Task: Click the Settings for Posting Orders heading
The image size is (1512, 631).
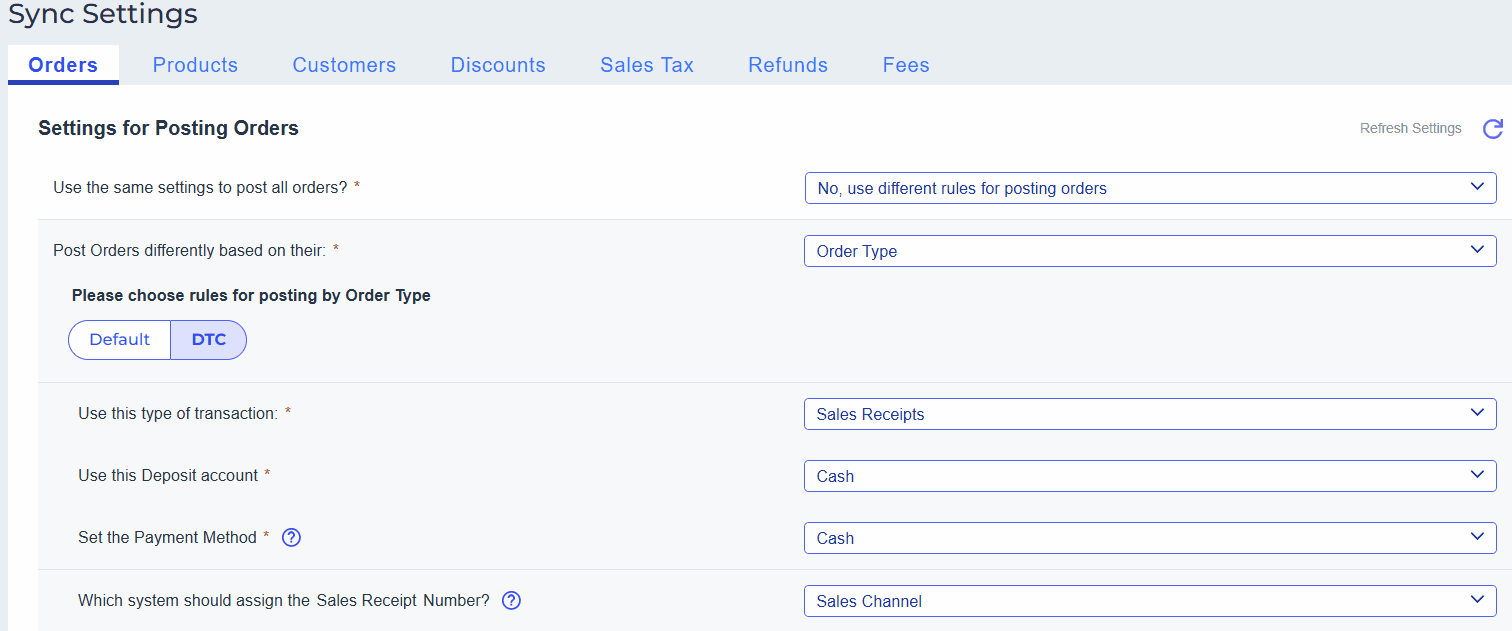Action: 168,128
